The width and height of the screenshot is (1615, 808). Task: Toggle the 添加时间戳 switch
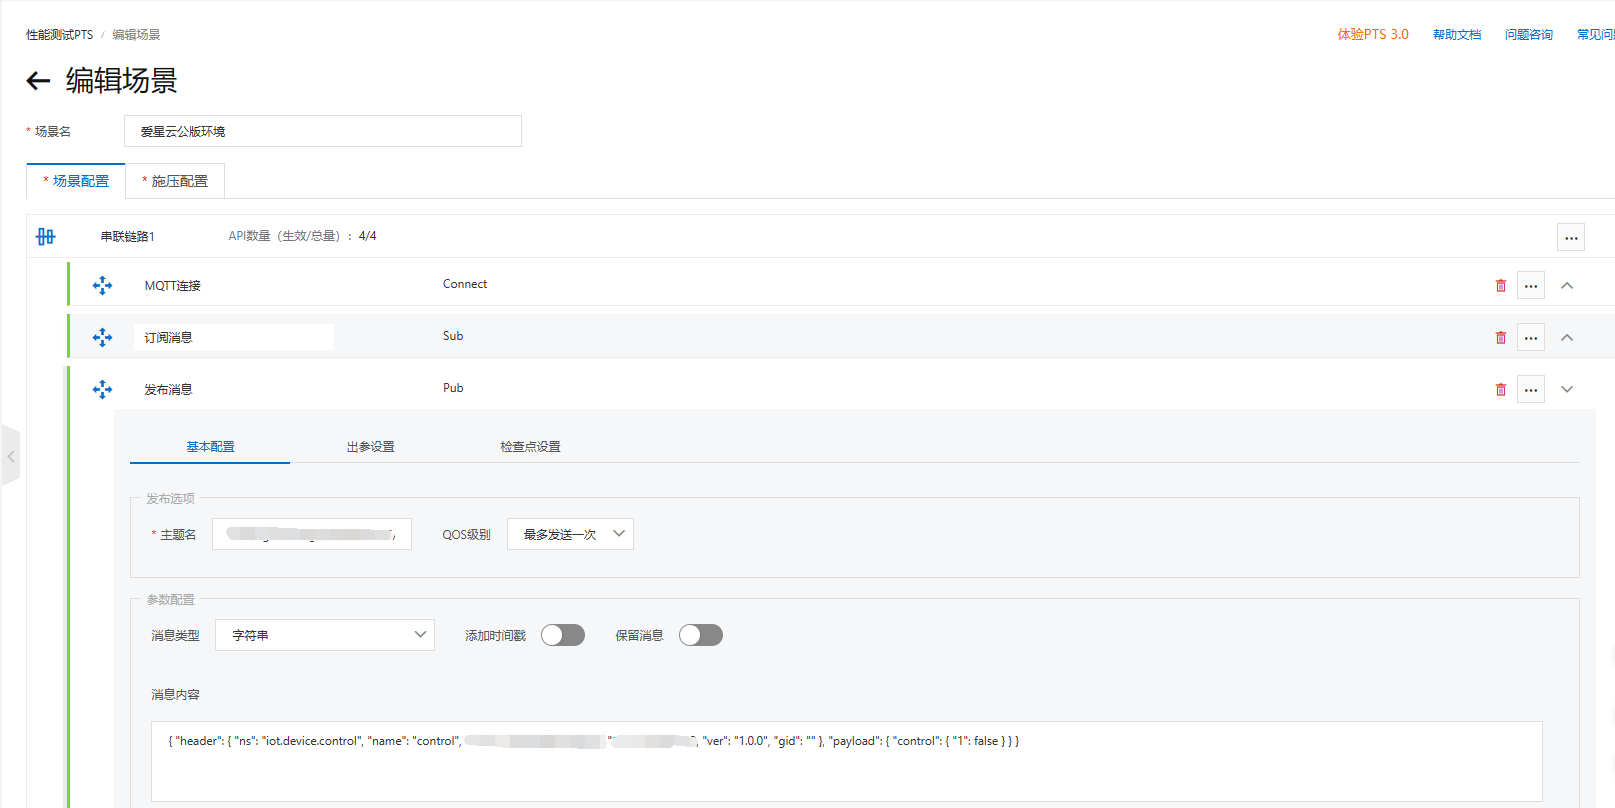[563, 635]
